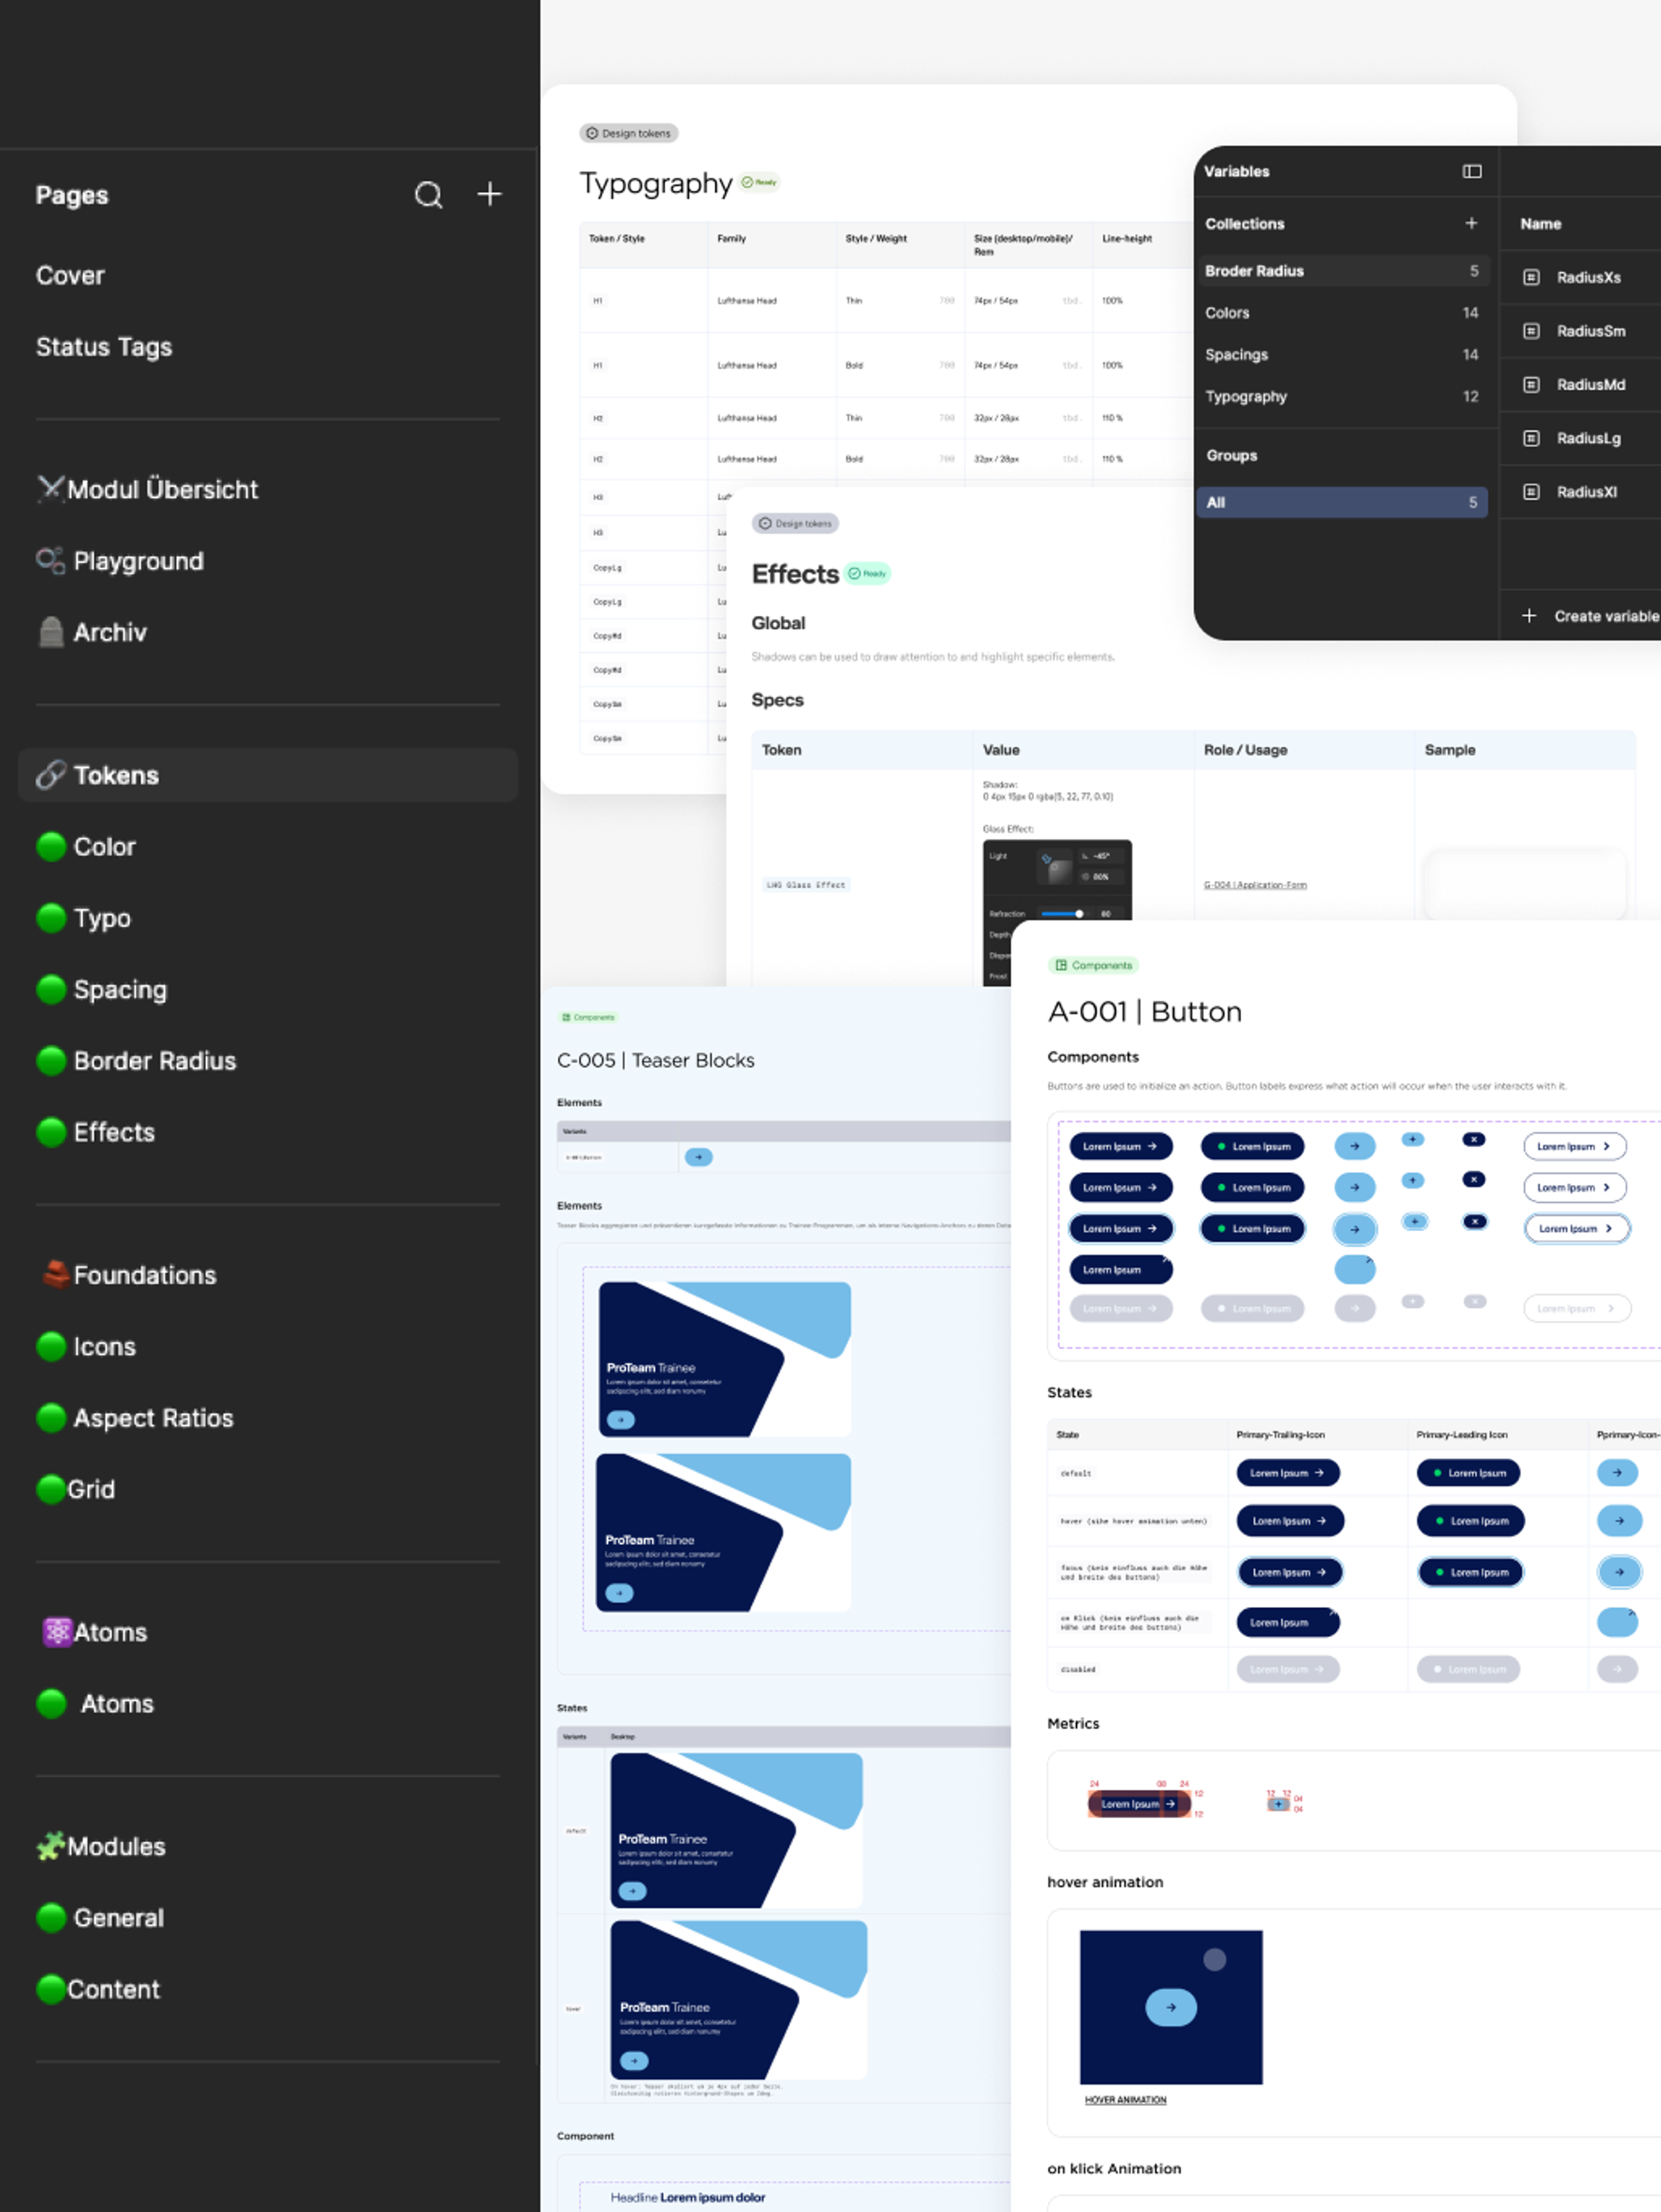Click the Components tag above A-001 Button

(x=1093, y=965)
